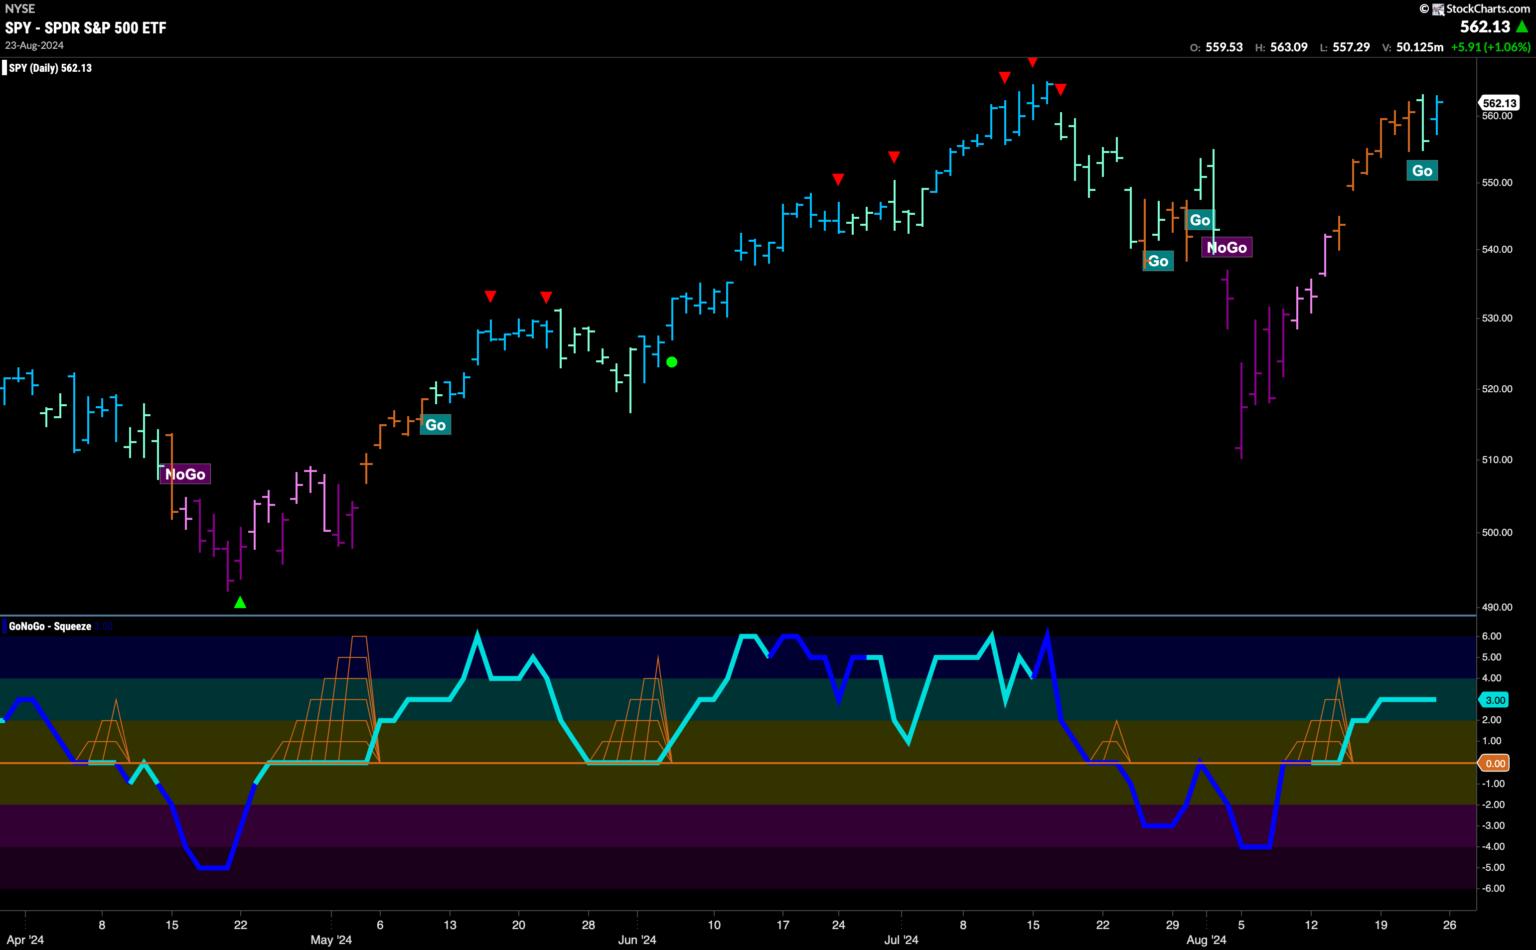Click the orange 0.00 zero-line tag
Screen dimensions: 1536x950
pyautogui.click(x=1494, y=763)
